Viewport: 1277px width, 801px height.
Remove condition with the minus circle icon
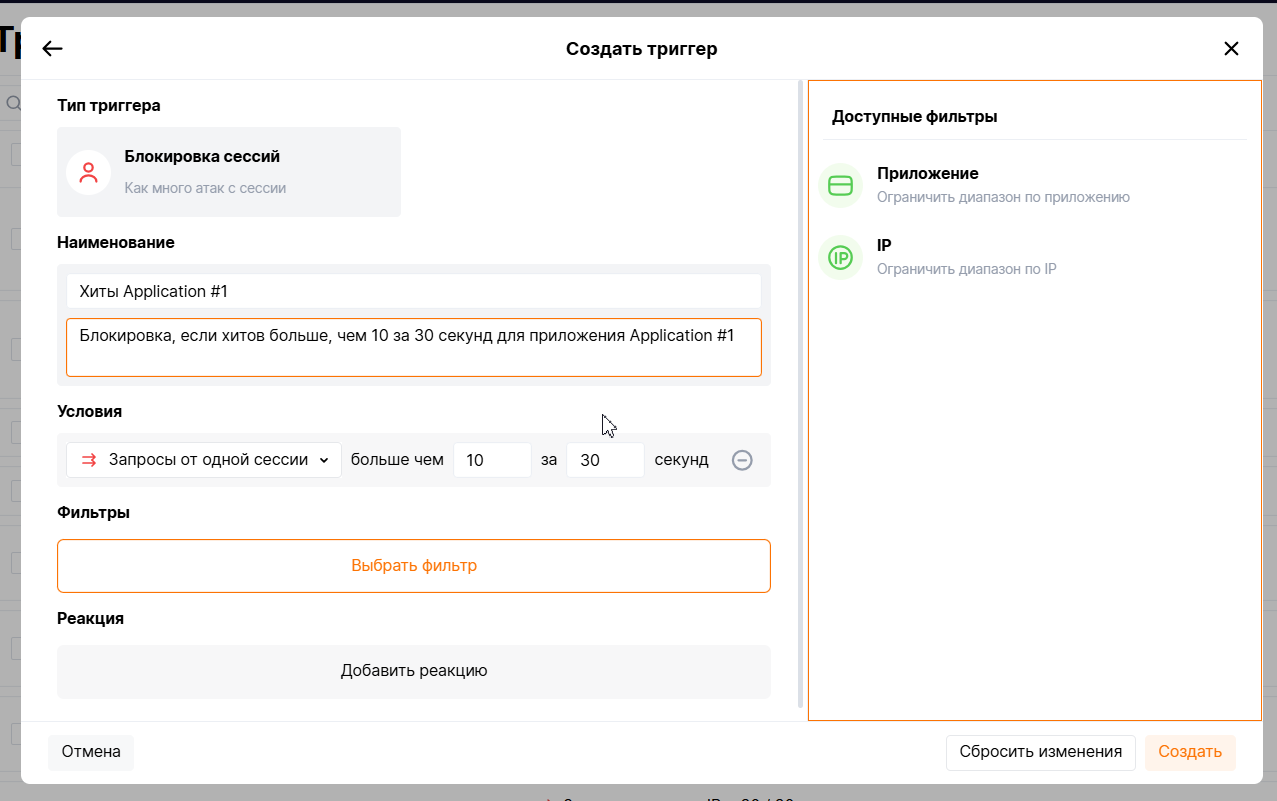pos(742,460)
